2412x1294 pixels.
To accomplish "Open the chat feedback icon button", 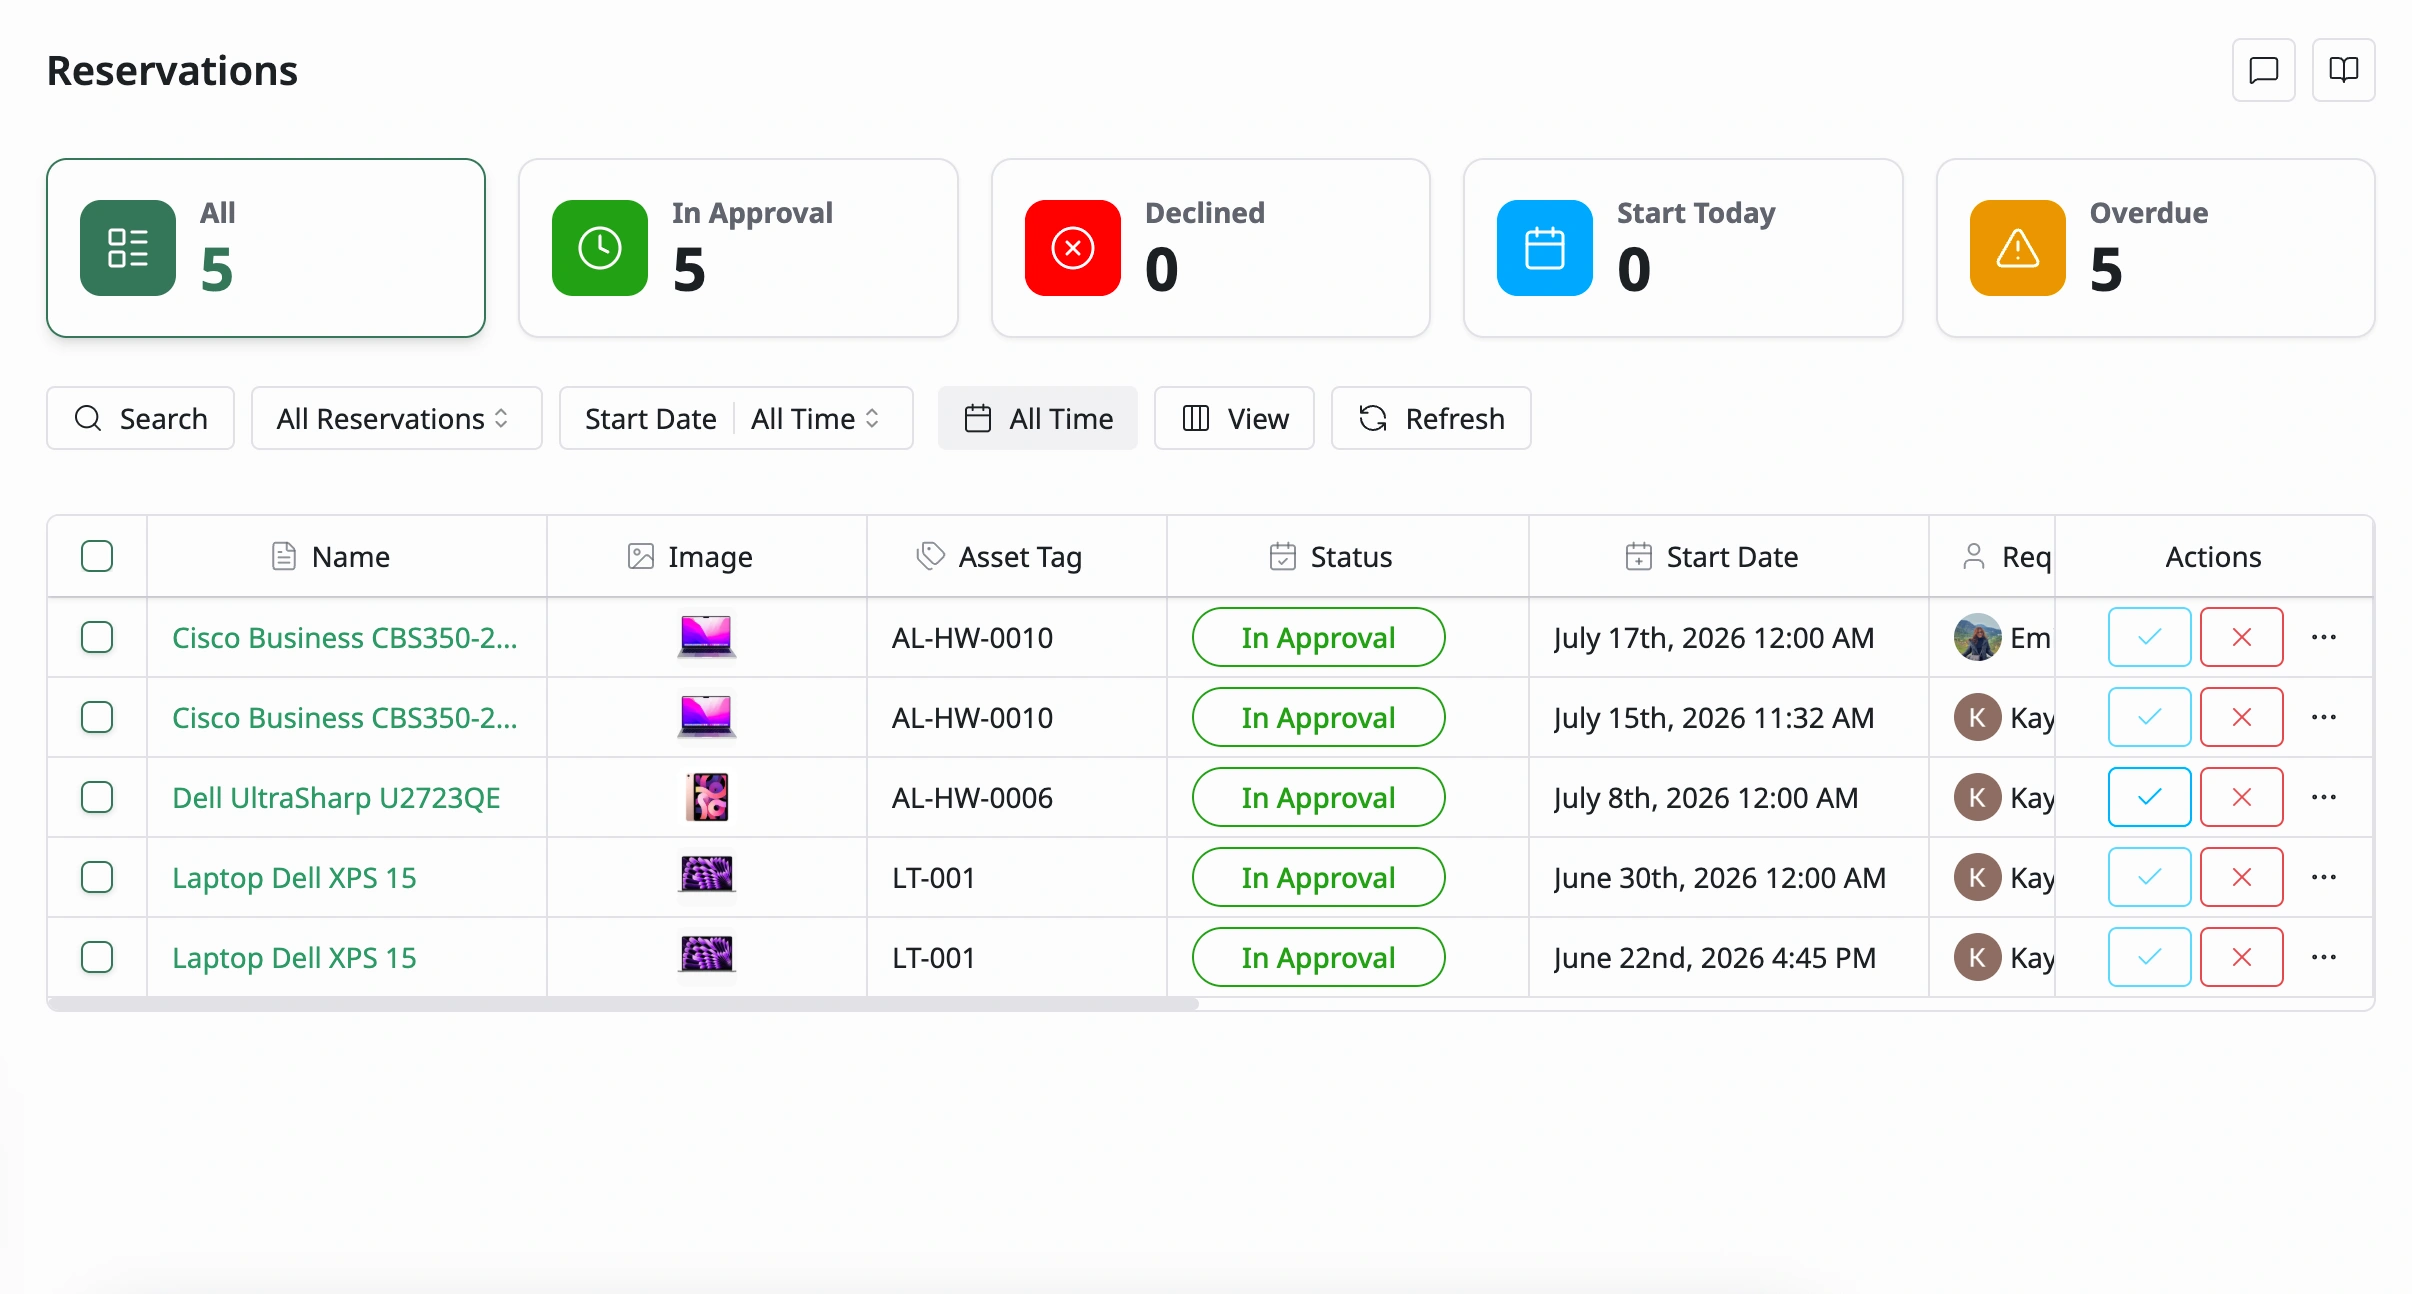I will coord(2263,70).
